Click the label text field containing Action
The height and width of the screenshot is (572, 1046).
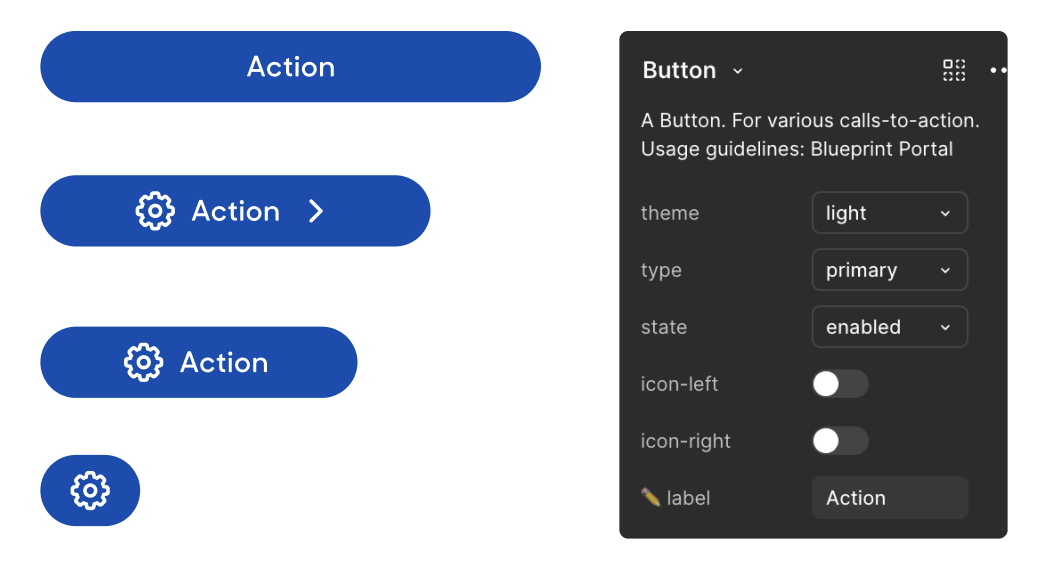[x=889, y=498]
